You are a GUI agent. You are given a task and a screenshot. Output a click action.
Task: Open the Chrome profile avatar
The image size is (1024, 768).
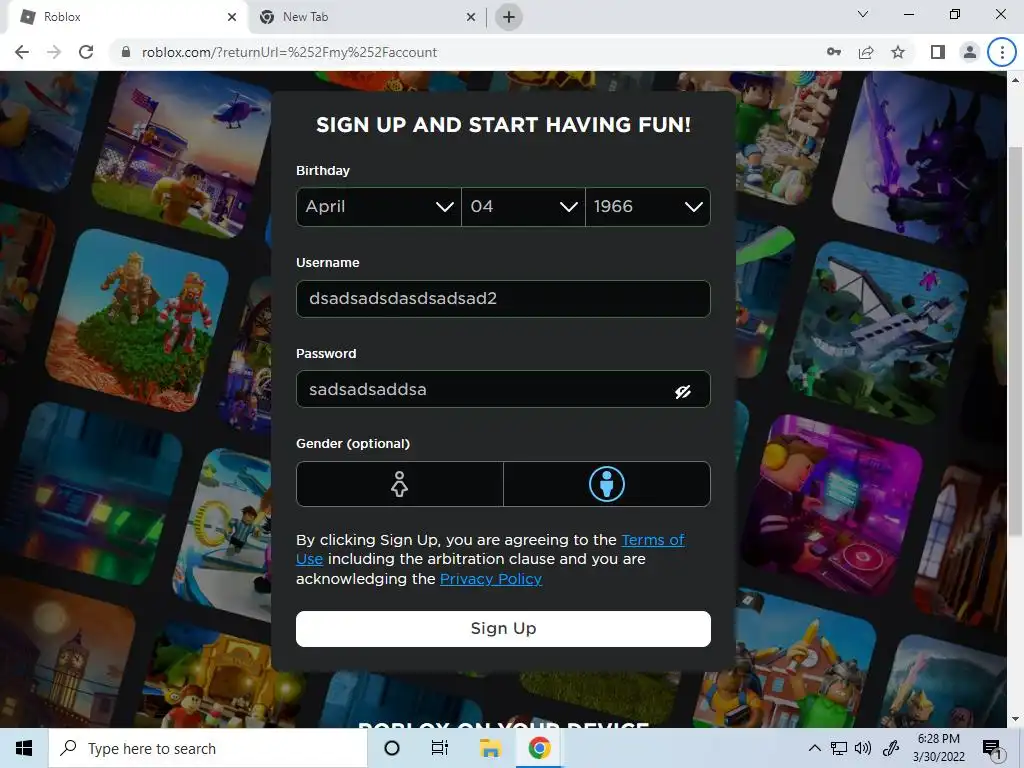click(970, 52)
